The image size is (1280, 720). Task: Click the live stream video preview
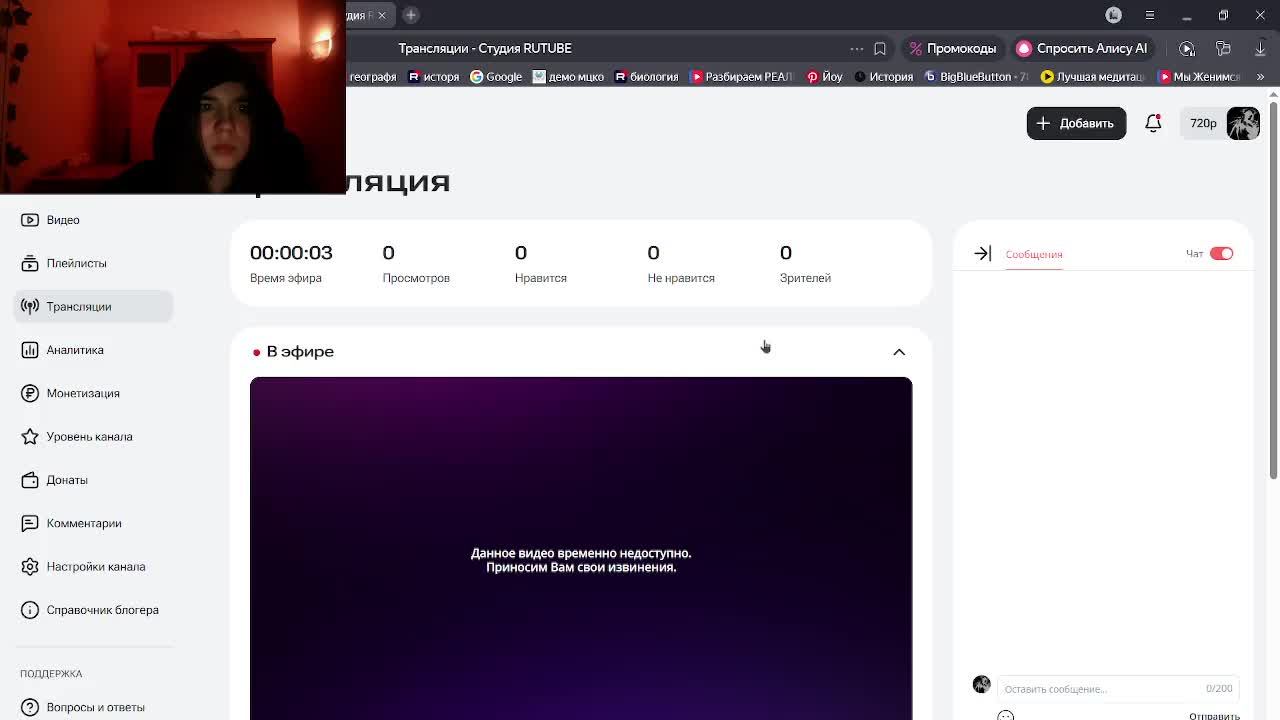click(x=581, y=548)
